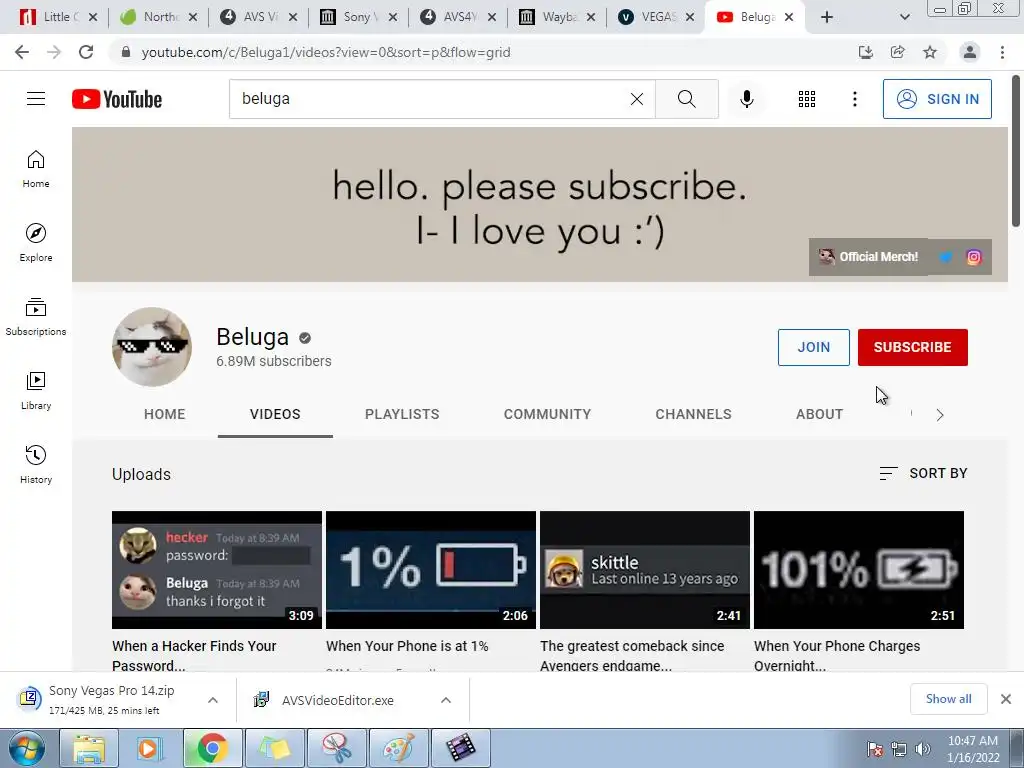Close the downloads bar
Screen dimensions: 1024x768
(1006, 699)
